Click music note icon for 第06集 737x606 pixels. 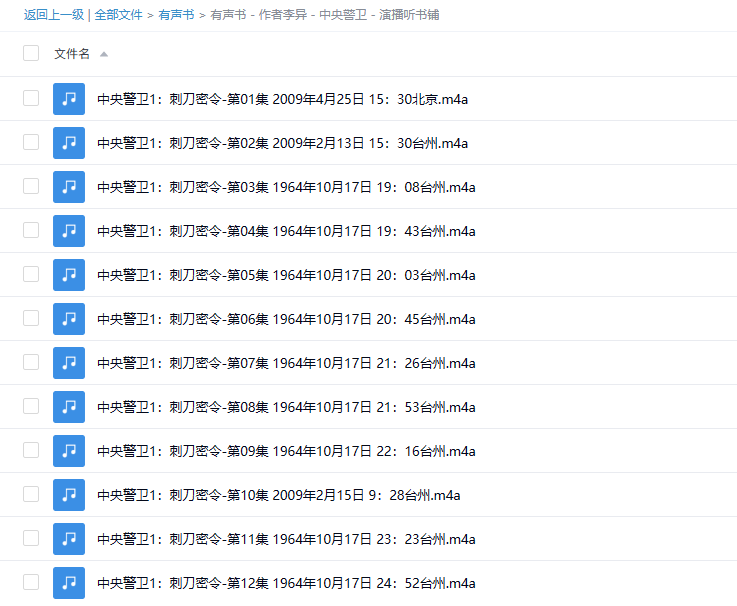pyautogui.click(x=69, y=319)
